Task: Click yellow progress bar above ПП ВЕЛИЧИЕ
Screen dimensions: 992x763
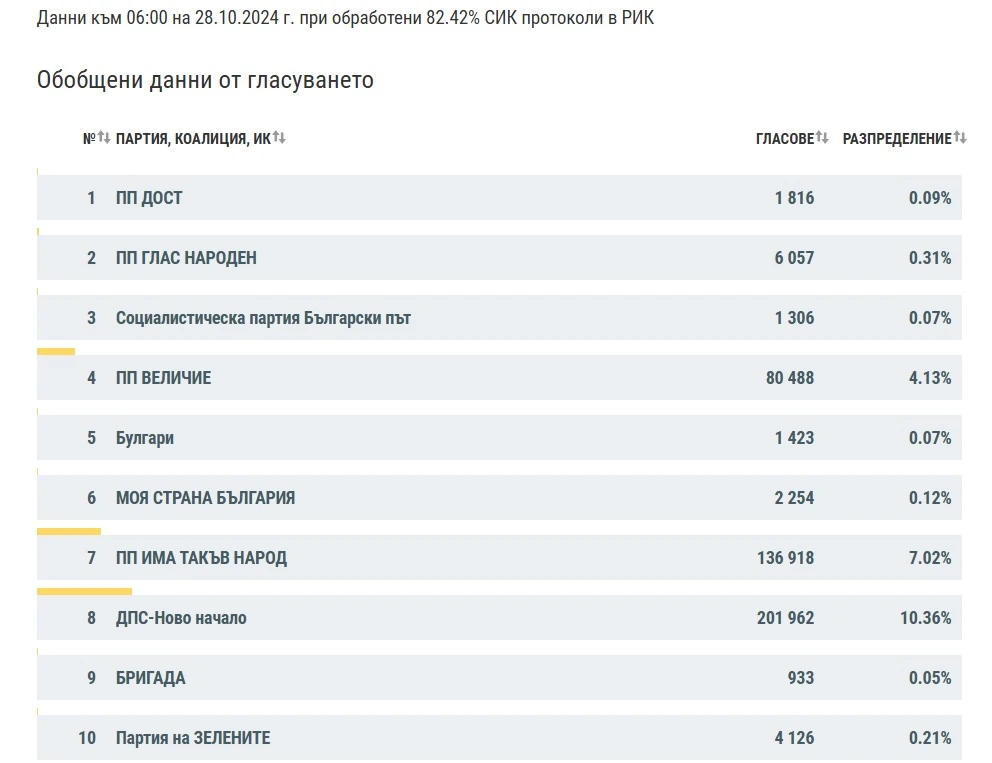Action: coord(56,351)
